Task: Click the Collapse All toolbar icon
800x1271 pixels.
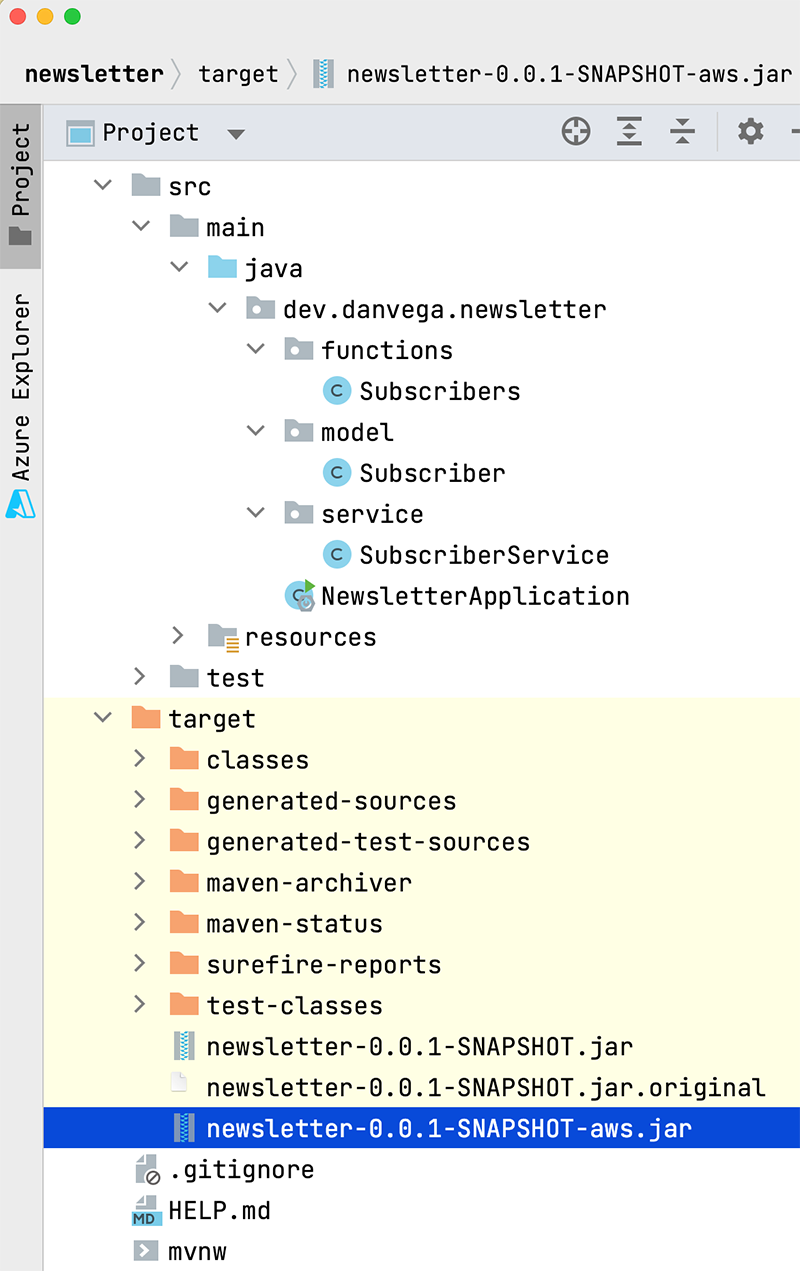Action: (x=682, y=132)
